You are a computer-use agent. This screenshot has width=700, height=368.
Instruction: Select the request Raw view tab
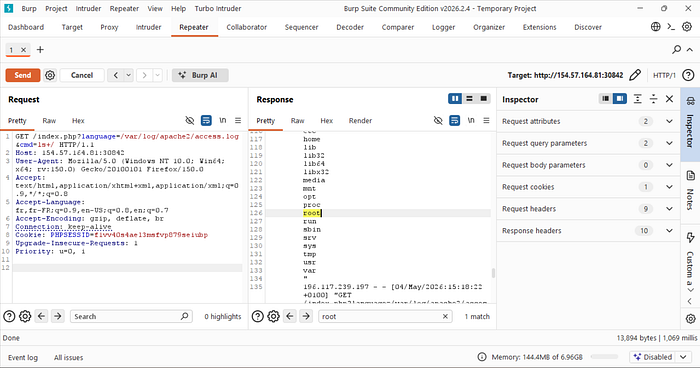click(x=49, y=121)
